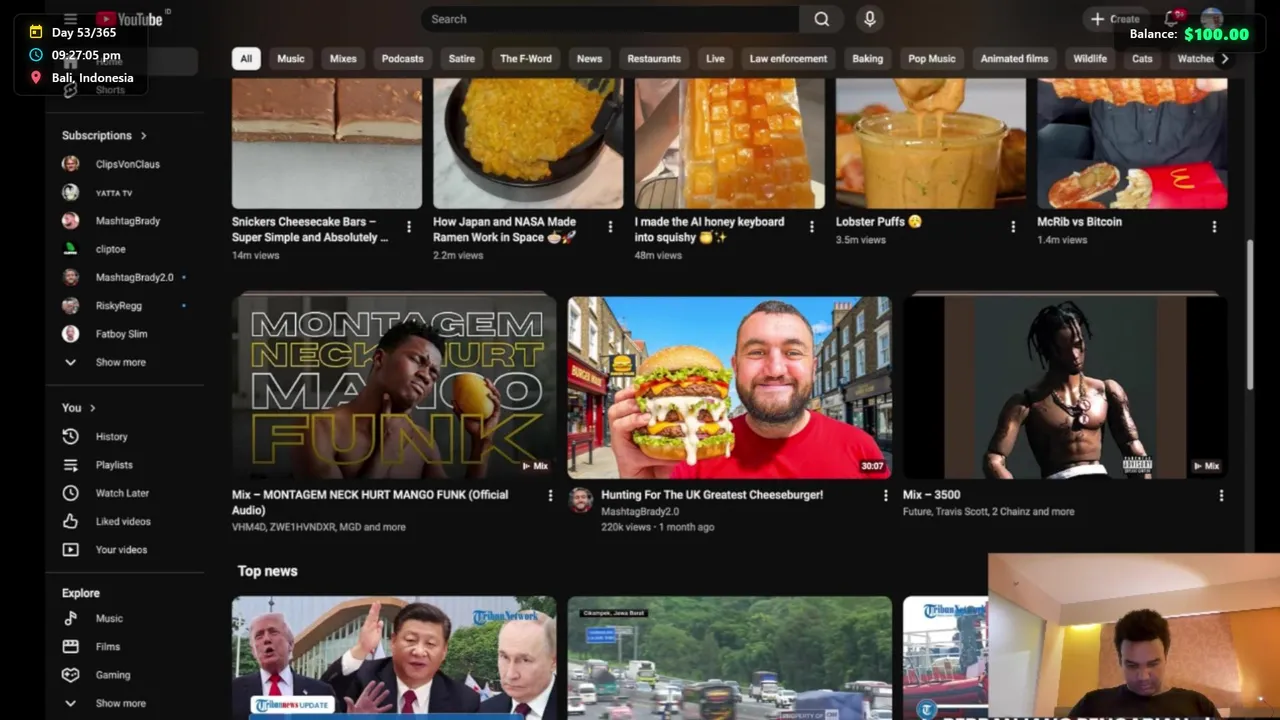The width and height of the screenshot is (1280, 720).
Task: Select the Cats filter chip
Action: click(x=1142, y=58)
